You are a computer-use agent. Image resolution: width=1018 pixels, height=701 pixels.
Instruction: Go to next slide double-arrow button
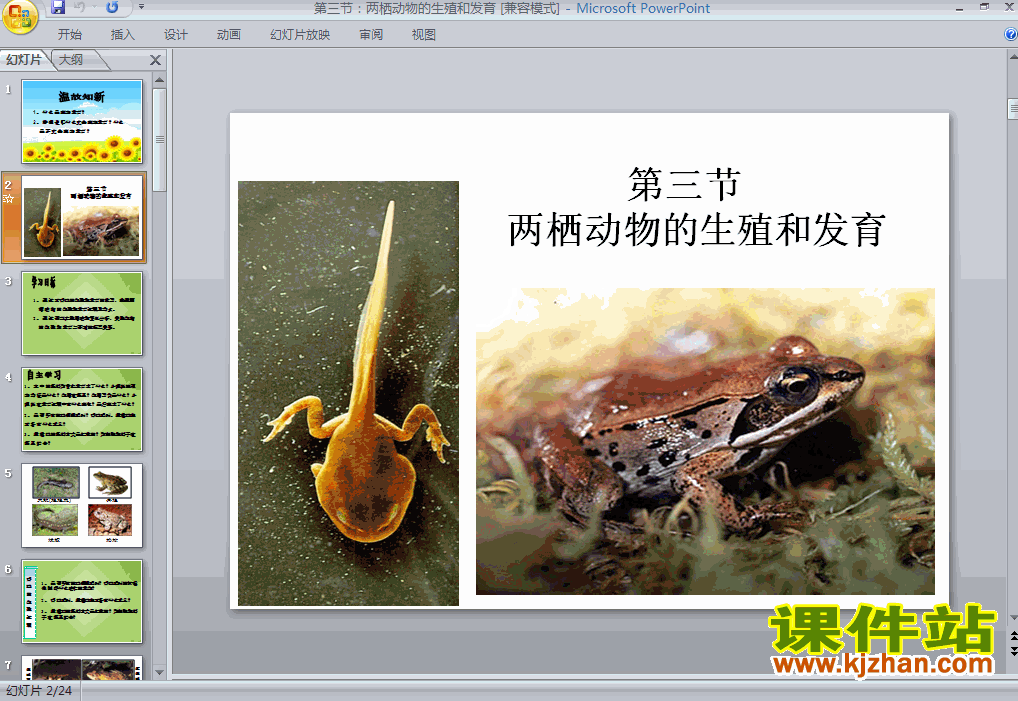pyautogui.click(x=1013, y=650)
